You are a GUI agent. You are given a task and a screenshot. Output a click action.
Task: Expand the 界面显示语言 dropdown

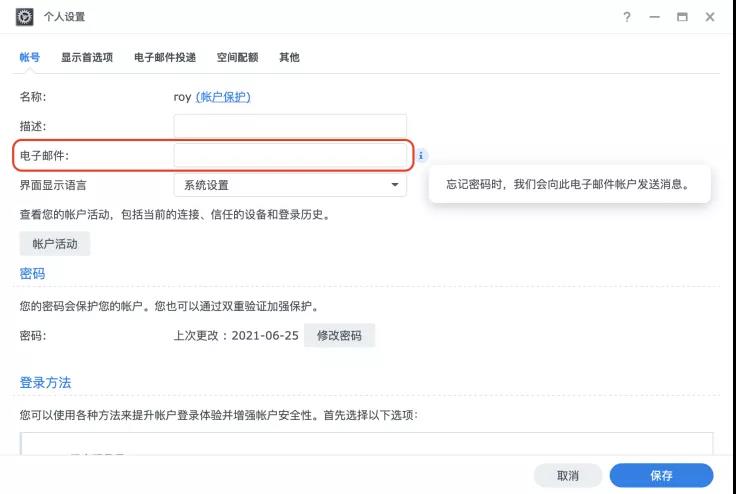pos(290,185)
